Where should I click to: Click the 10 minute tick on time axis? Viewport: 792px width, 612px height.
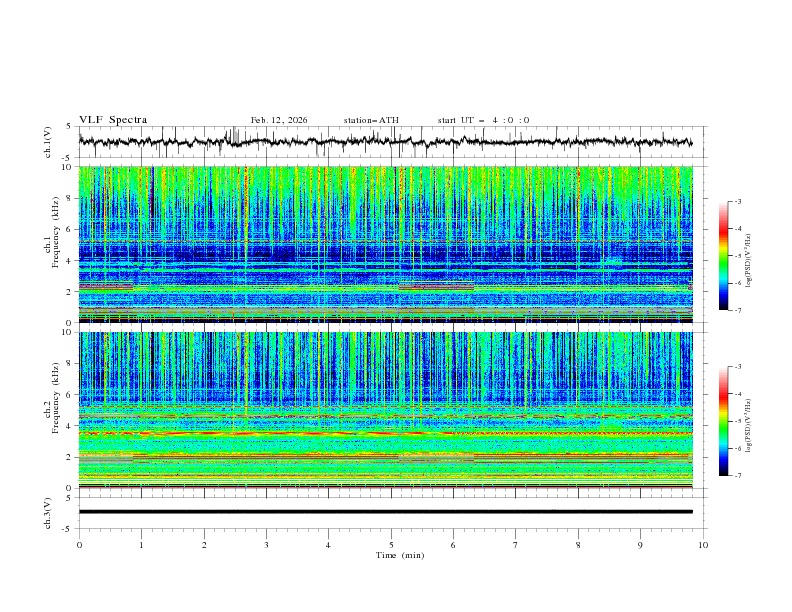coord(703,544)
